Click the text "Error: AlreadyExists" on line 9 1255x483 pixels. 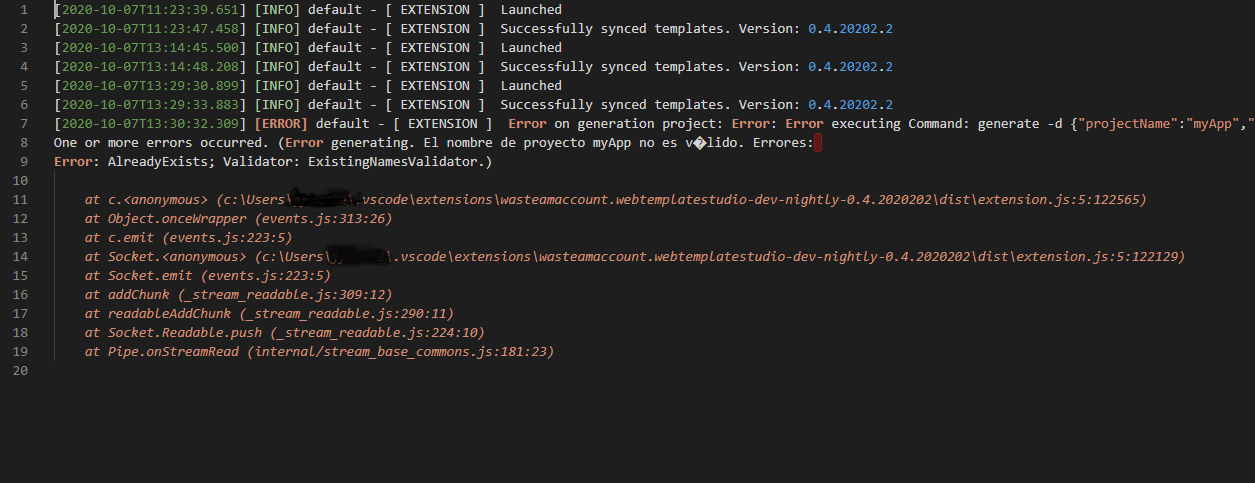click(126, 162)
